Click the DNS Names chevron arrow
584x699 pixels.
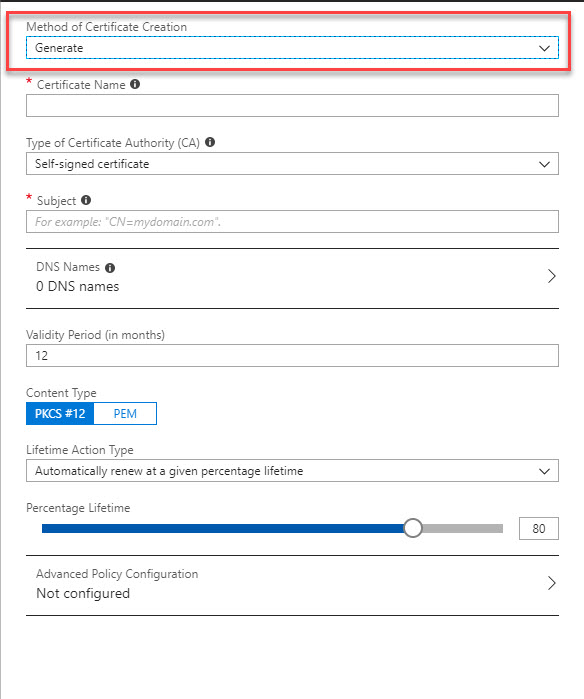(551, 276)
